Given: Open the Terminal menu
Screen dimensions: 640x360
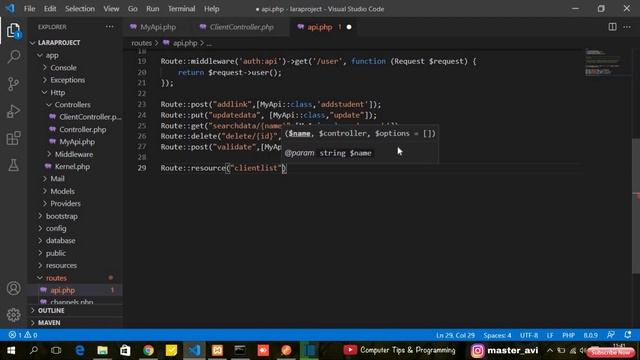Looking at the screenshot, I should coord(181,9).
